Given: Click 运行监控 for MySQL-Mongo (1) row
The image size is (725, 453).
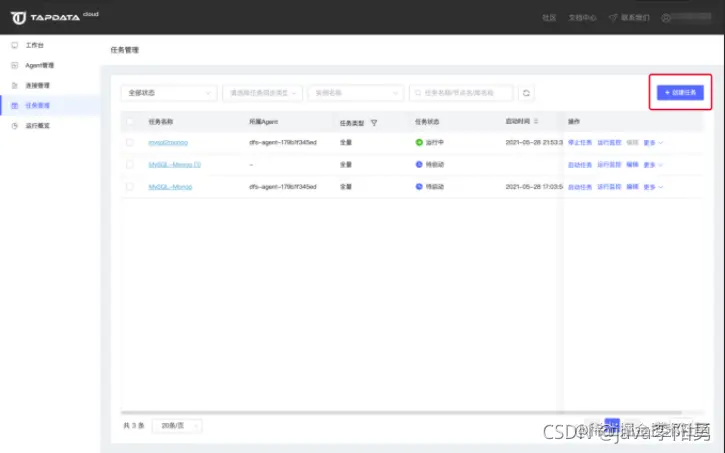Looking at the screenshot, I should [609, 165].
